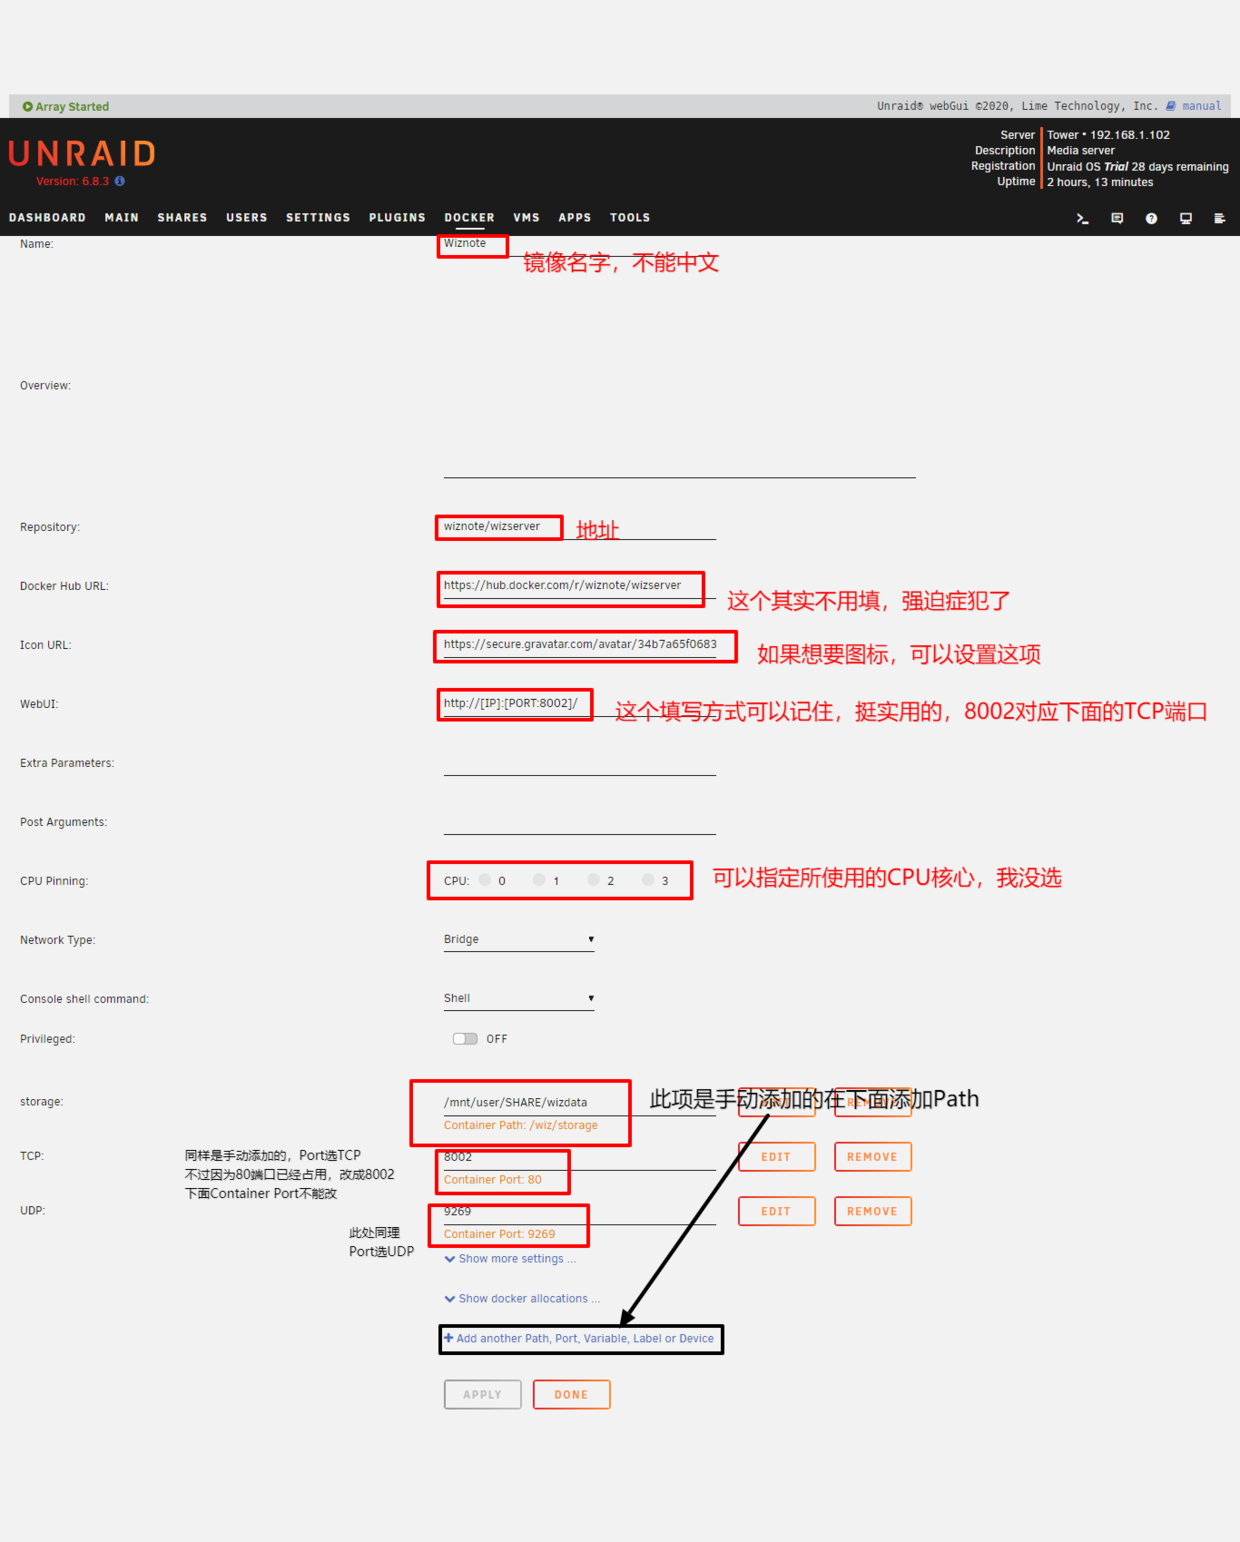Screen dimensions: 1240x1542
Task: Click the TCP port field 8002
Action: click(580, 1157)
